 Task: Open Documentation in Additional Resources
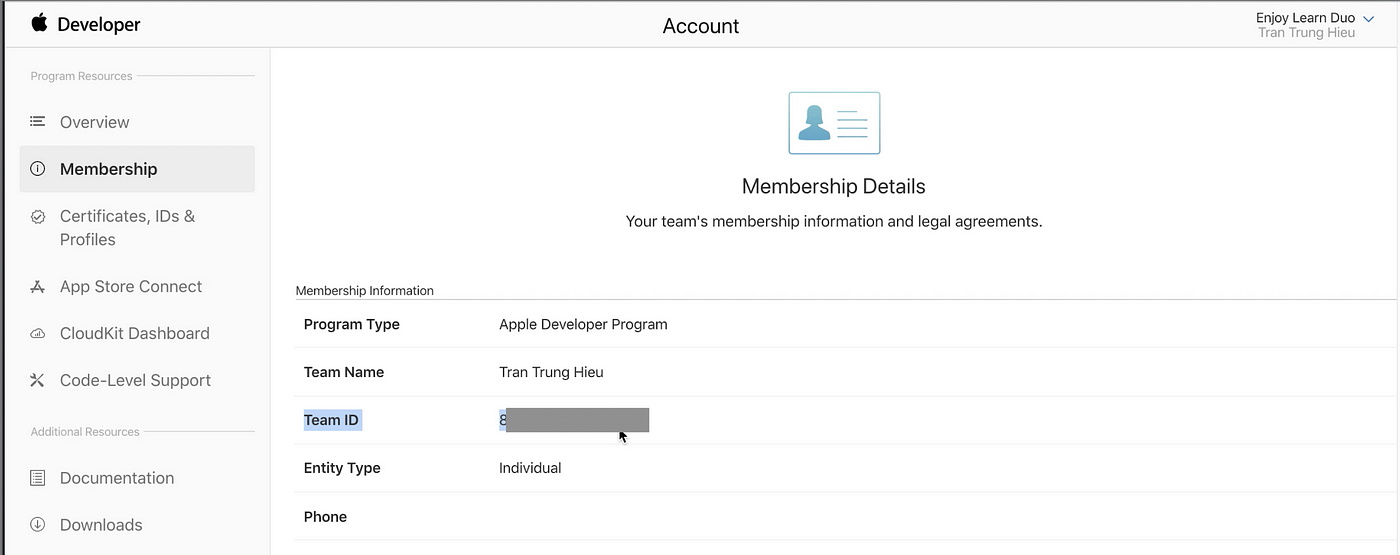tap(117, 478)
